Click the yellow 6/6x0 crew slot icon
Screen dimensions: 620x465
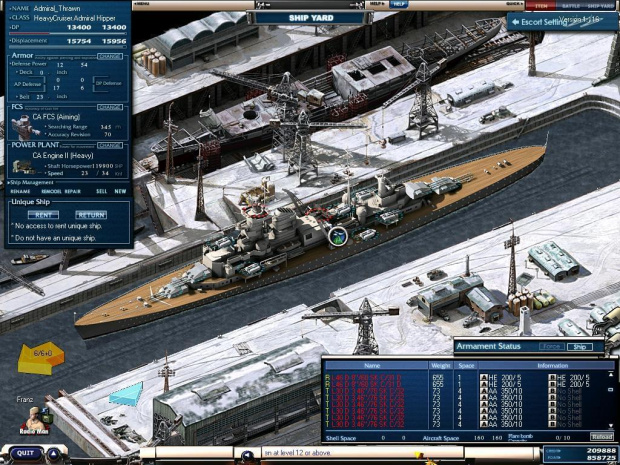tap(40, 355)
